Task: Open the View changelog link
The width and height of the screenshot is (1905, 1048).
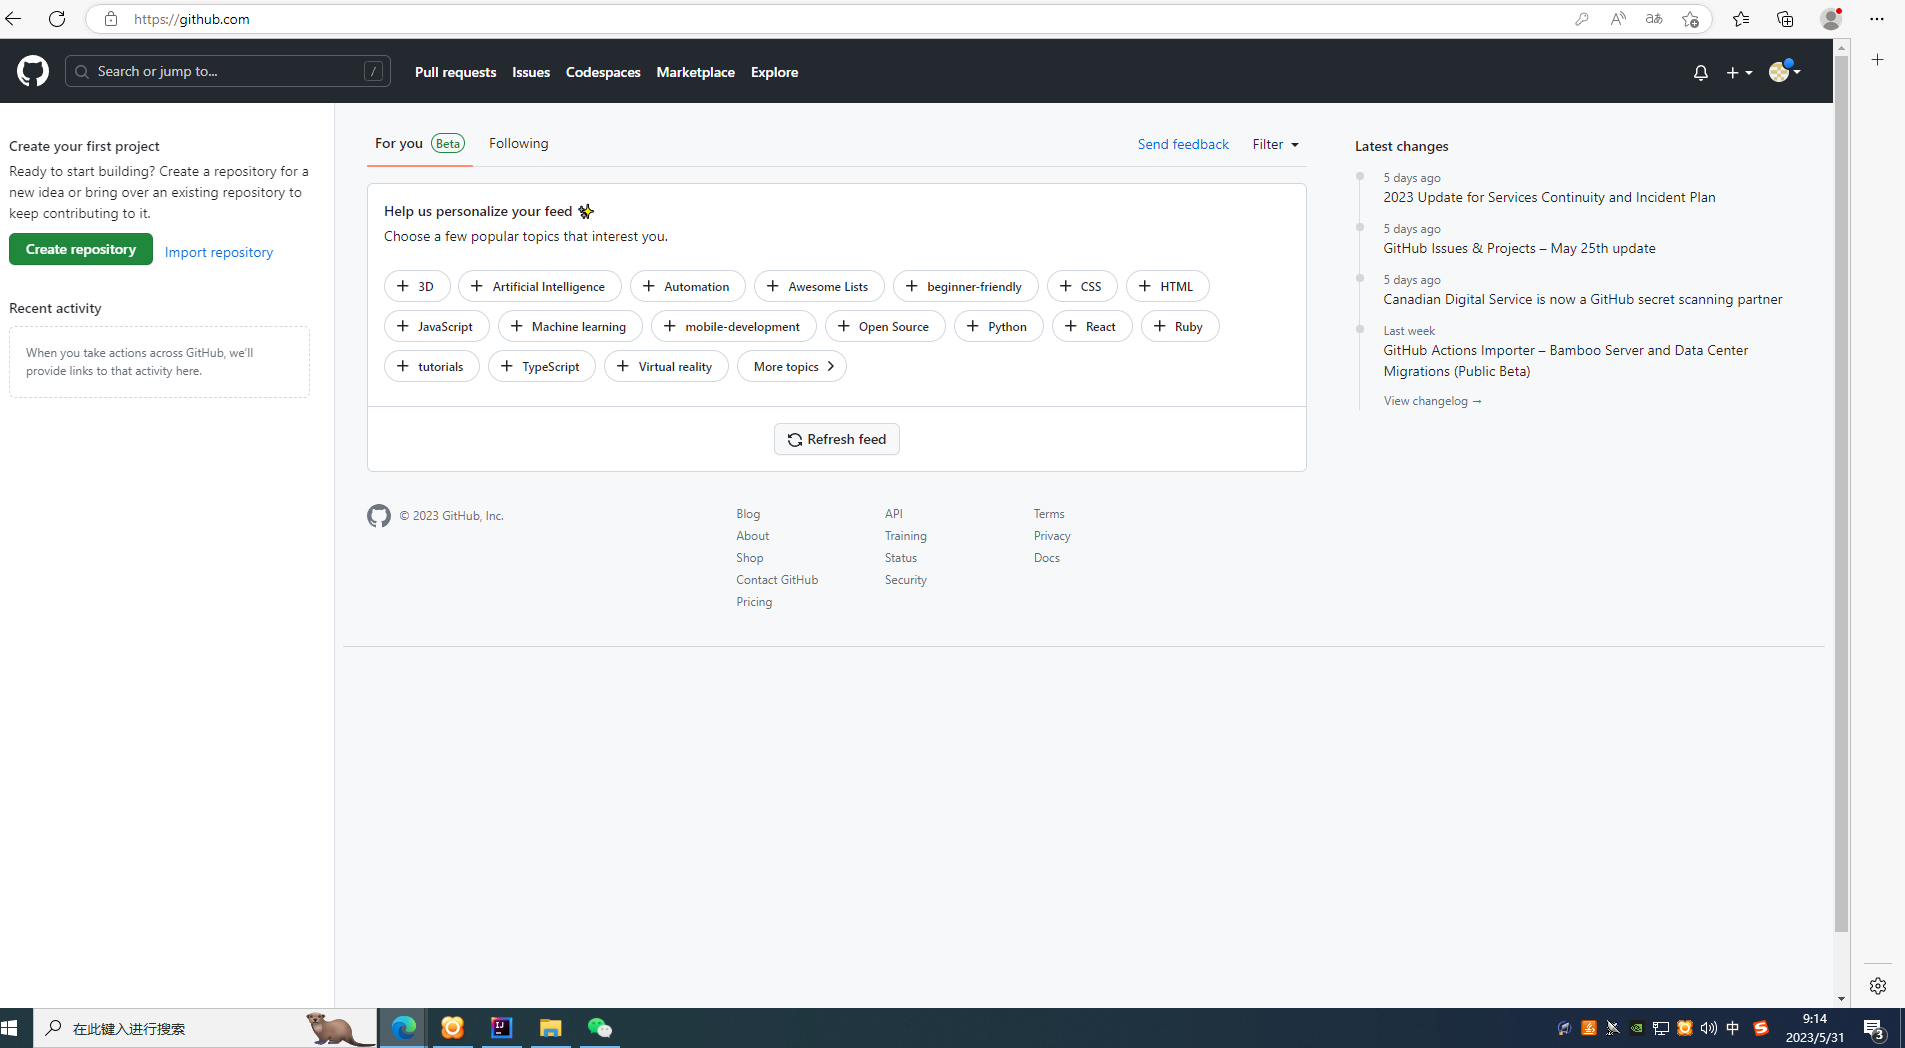Action: click(x=1433, y=401)
